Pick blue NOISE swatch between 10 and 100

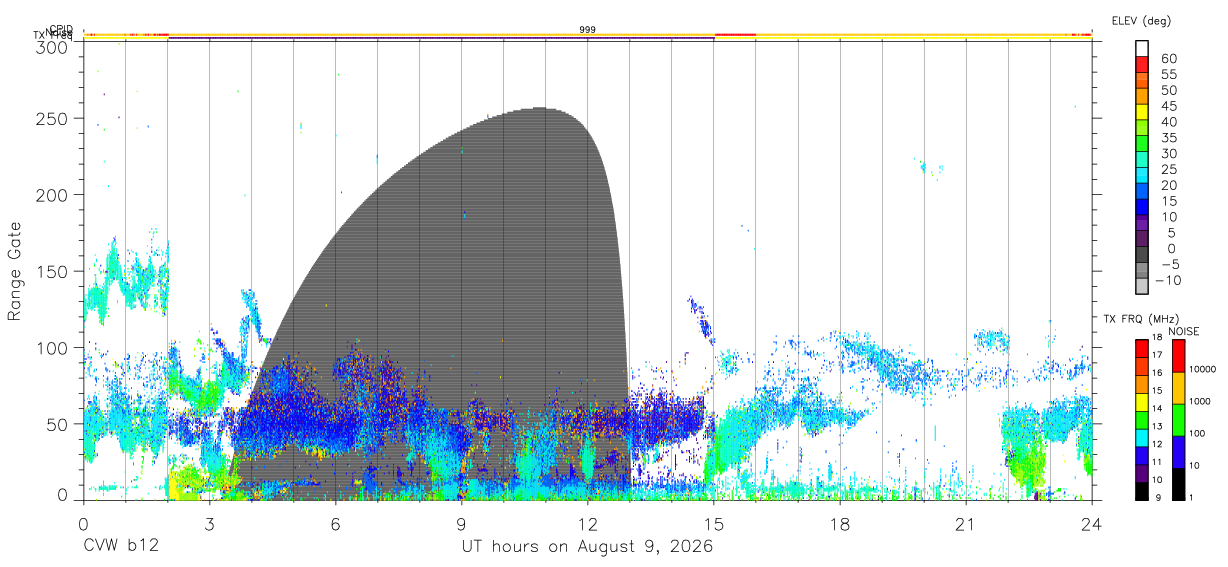1178,452
